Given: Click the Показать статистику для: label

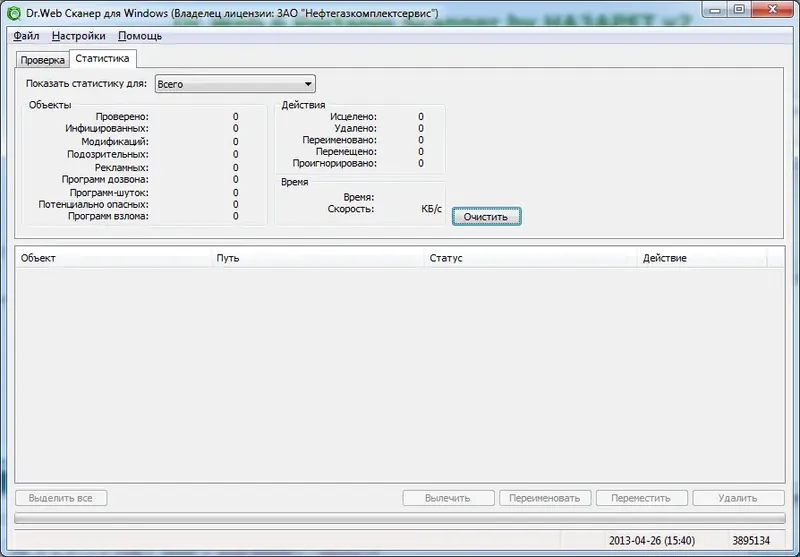Looking at the screenshot, I should 86,84.
